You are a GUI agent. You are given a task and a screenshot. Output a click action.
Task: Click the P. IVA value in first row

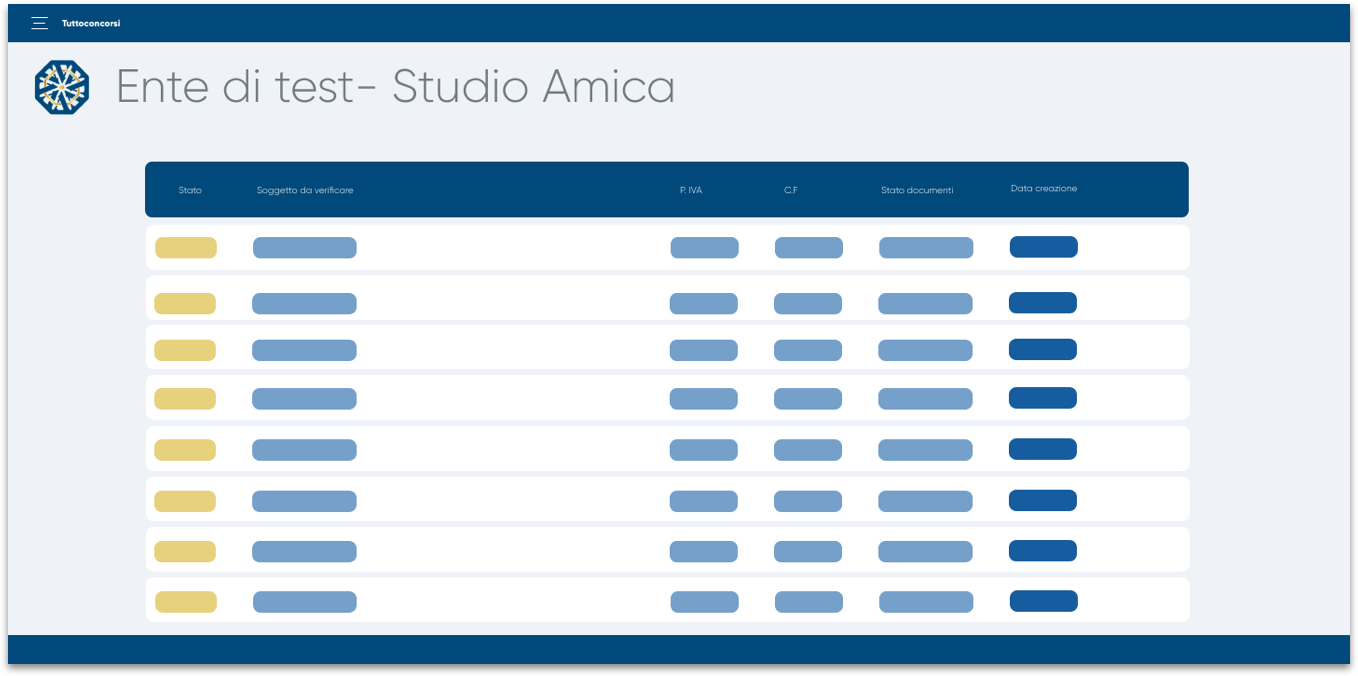705,248
